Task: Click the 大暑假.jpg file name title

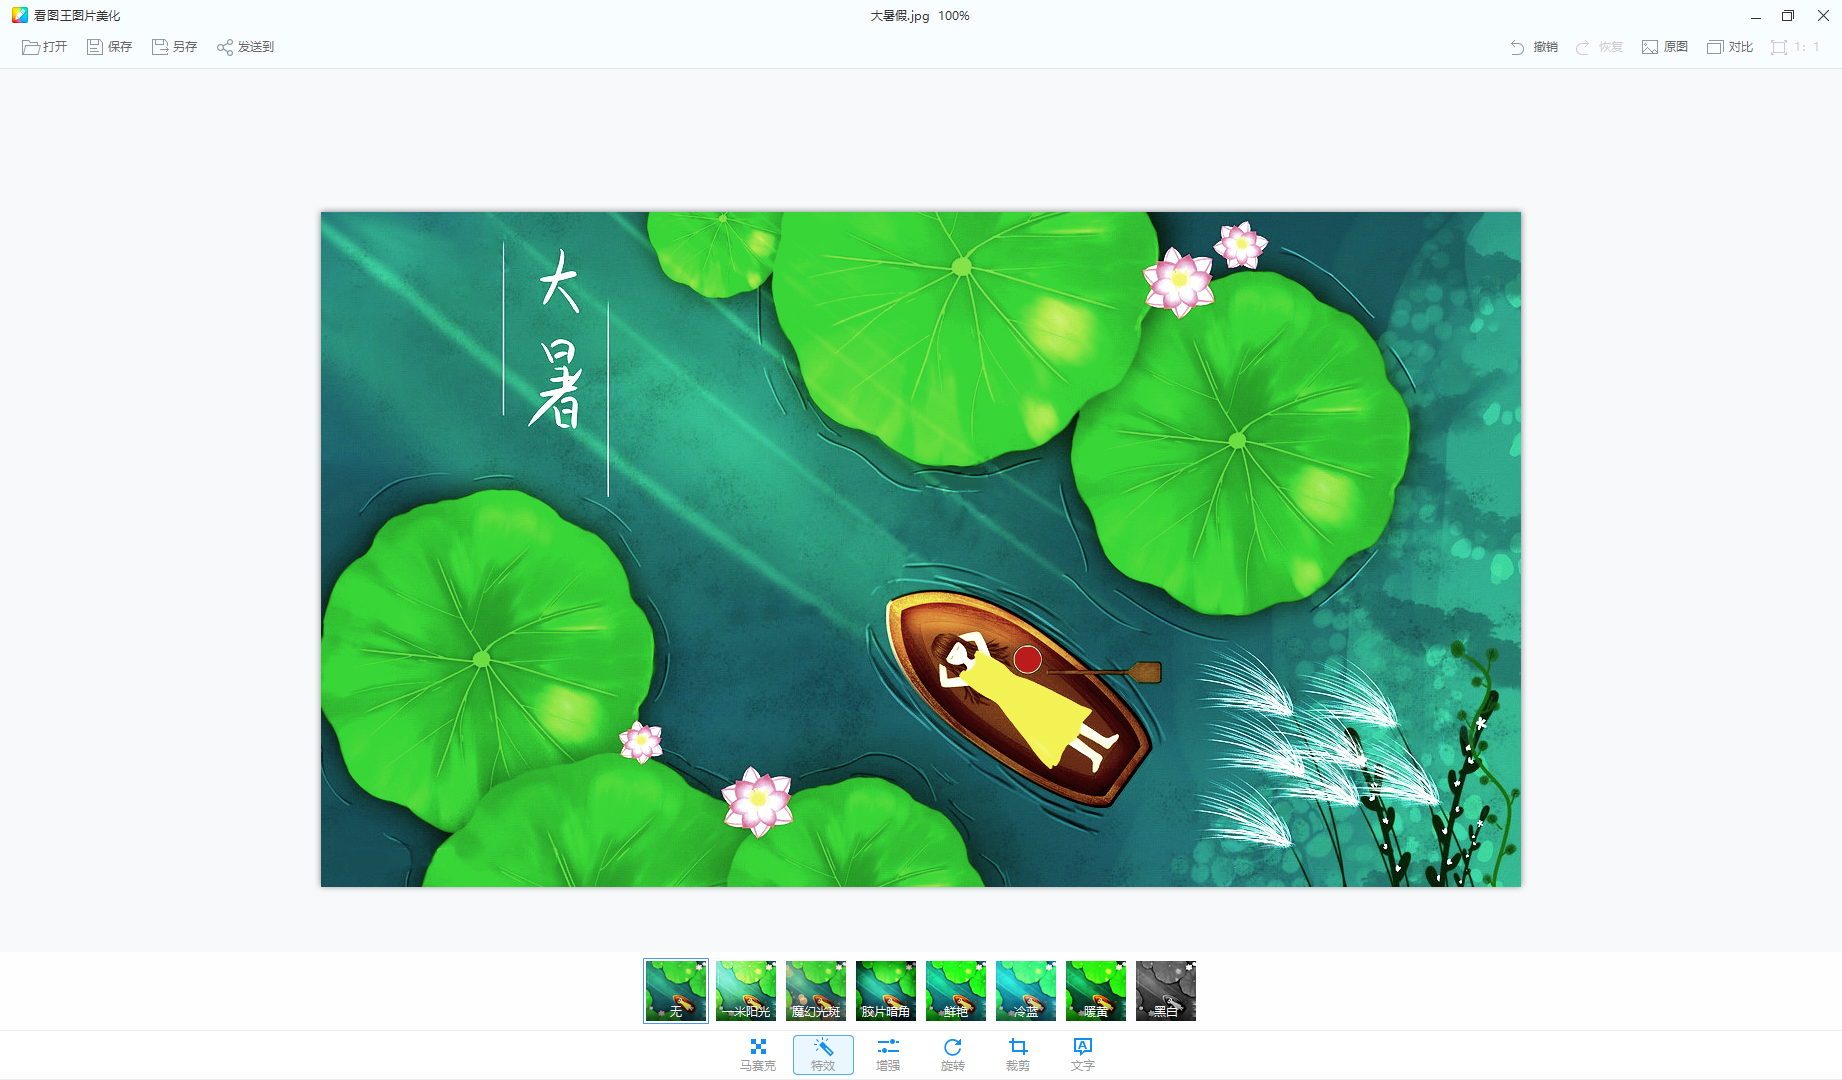Action: [900, 16]
